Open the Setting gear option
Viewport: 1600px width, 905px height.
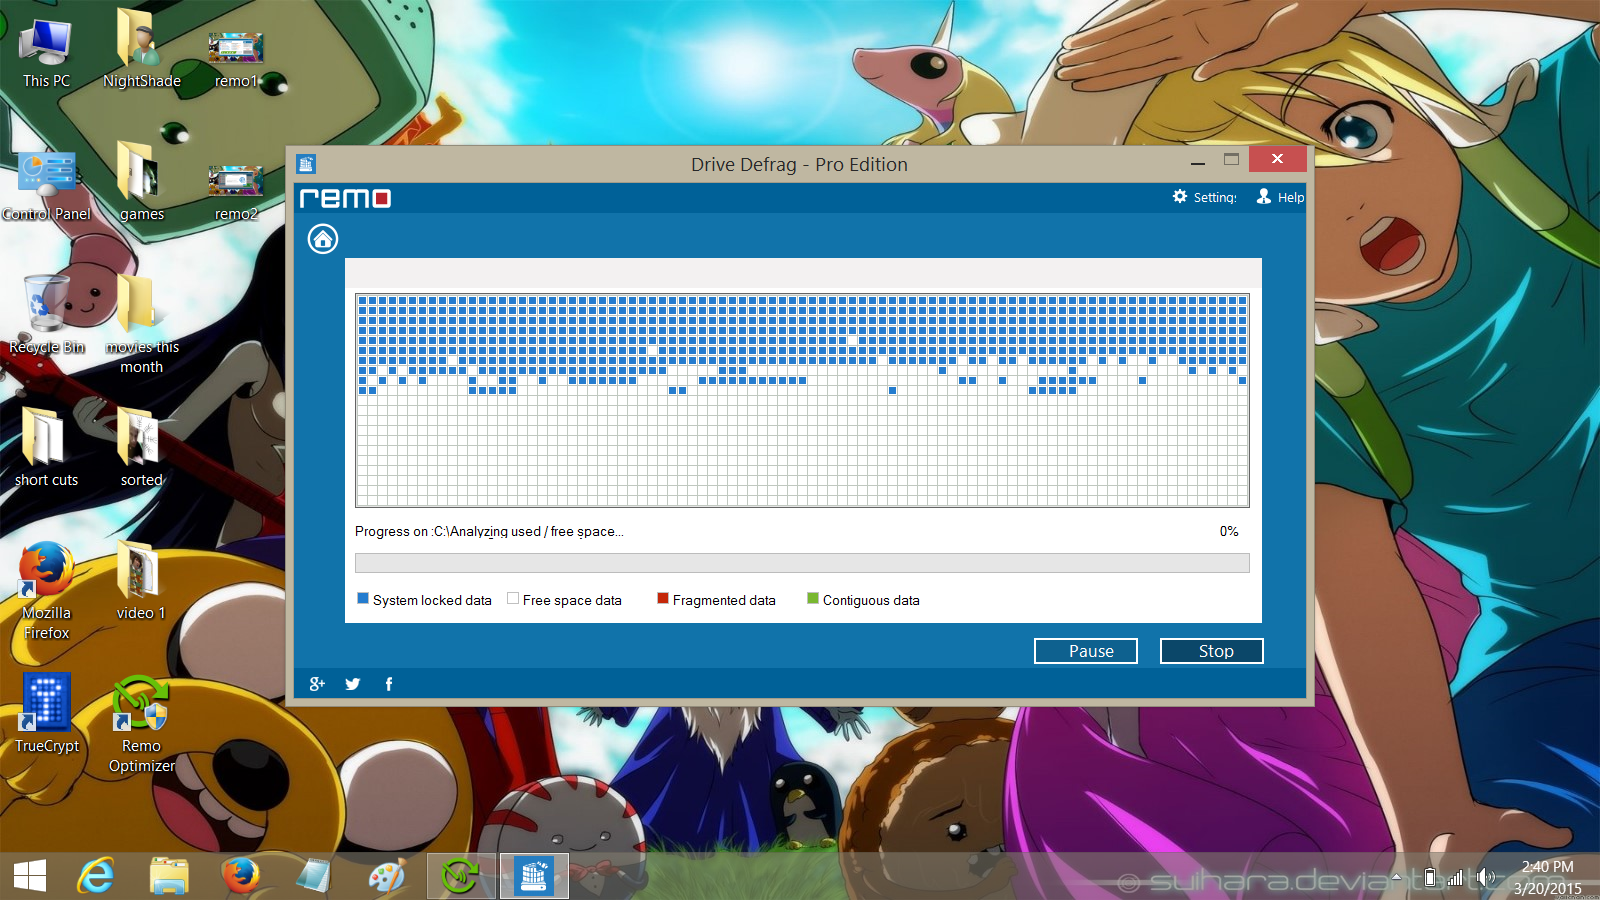coord(1204,197)
